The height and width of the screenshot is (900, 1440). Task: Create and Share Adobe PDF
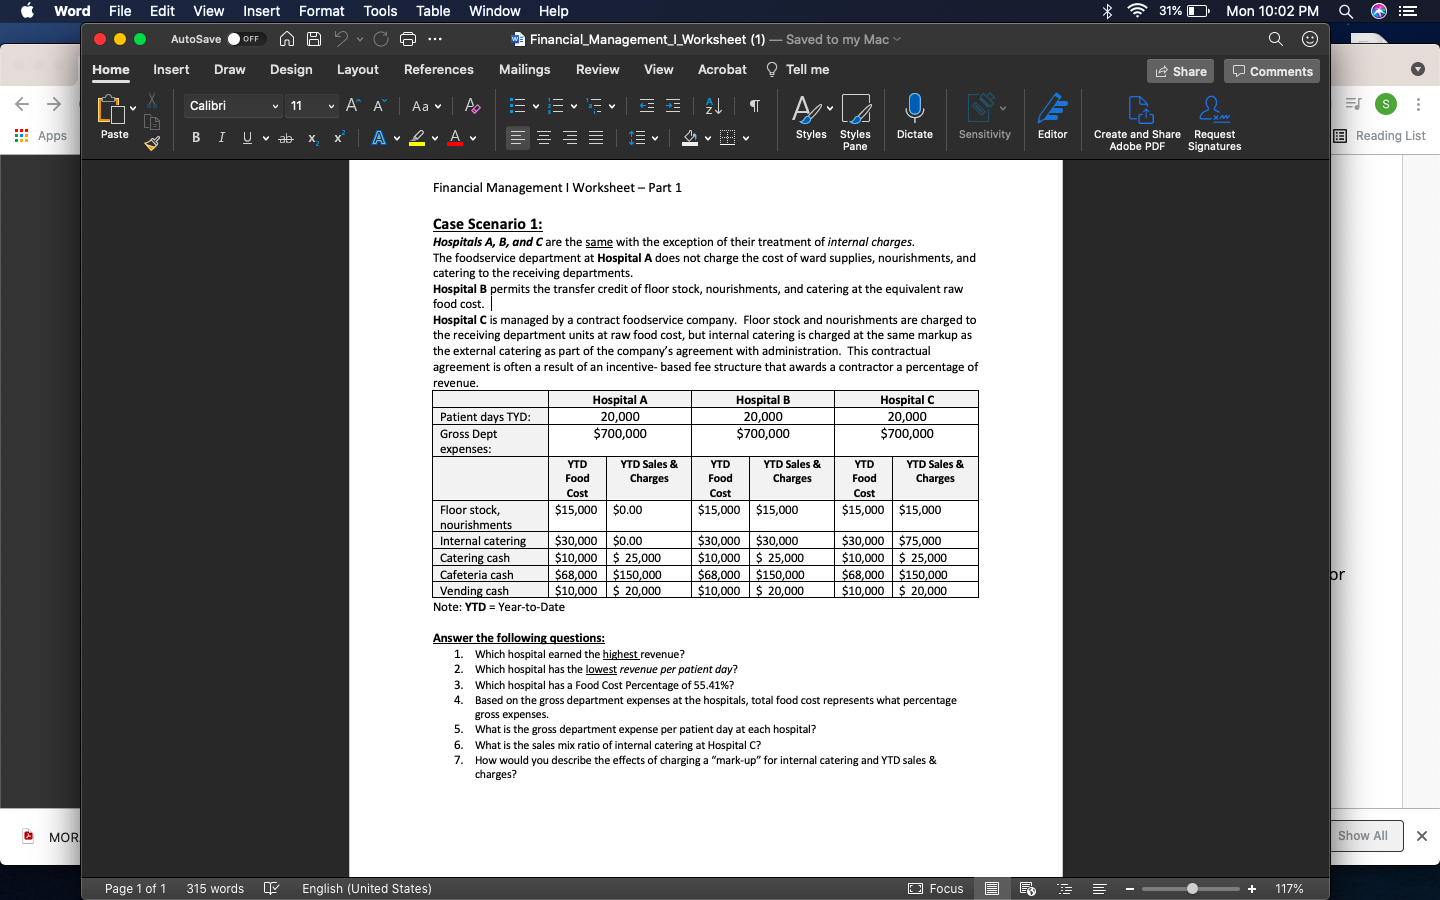[1136, 118]
